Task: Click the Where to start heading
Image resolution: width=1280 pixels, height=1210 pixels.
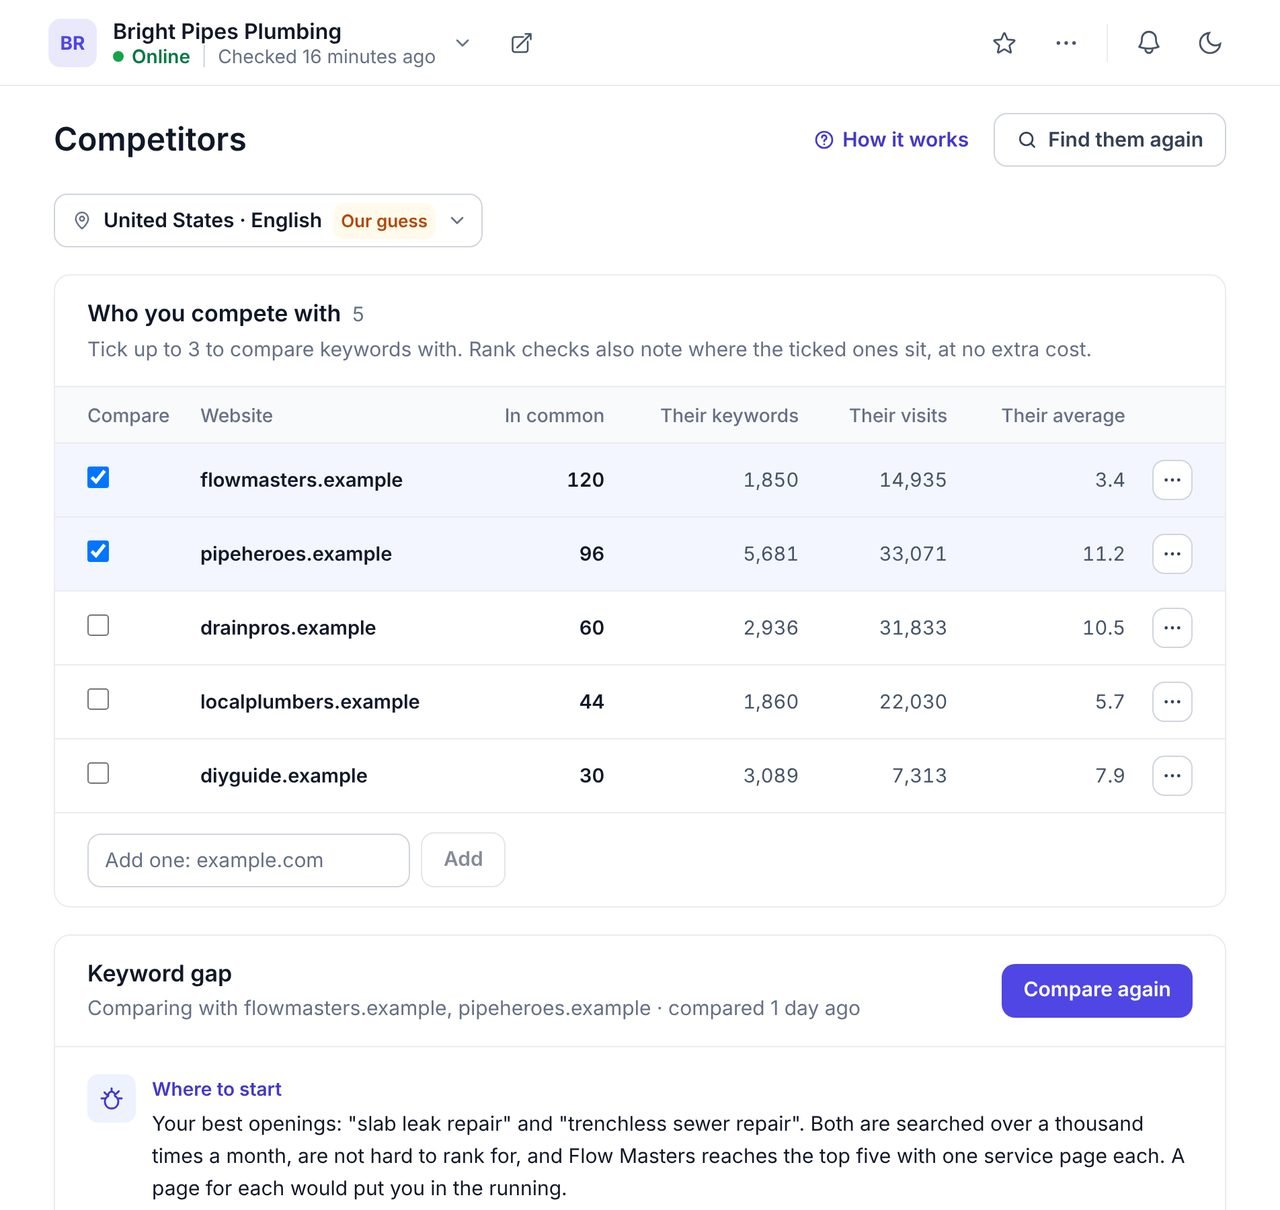Action: pyautogui.click(x=217, y=1089)
